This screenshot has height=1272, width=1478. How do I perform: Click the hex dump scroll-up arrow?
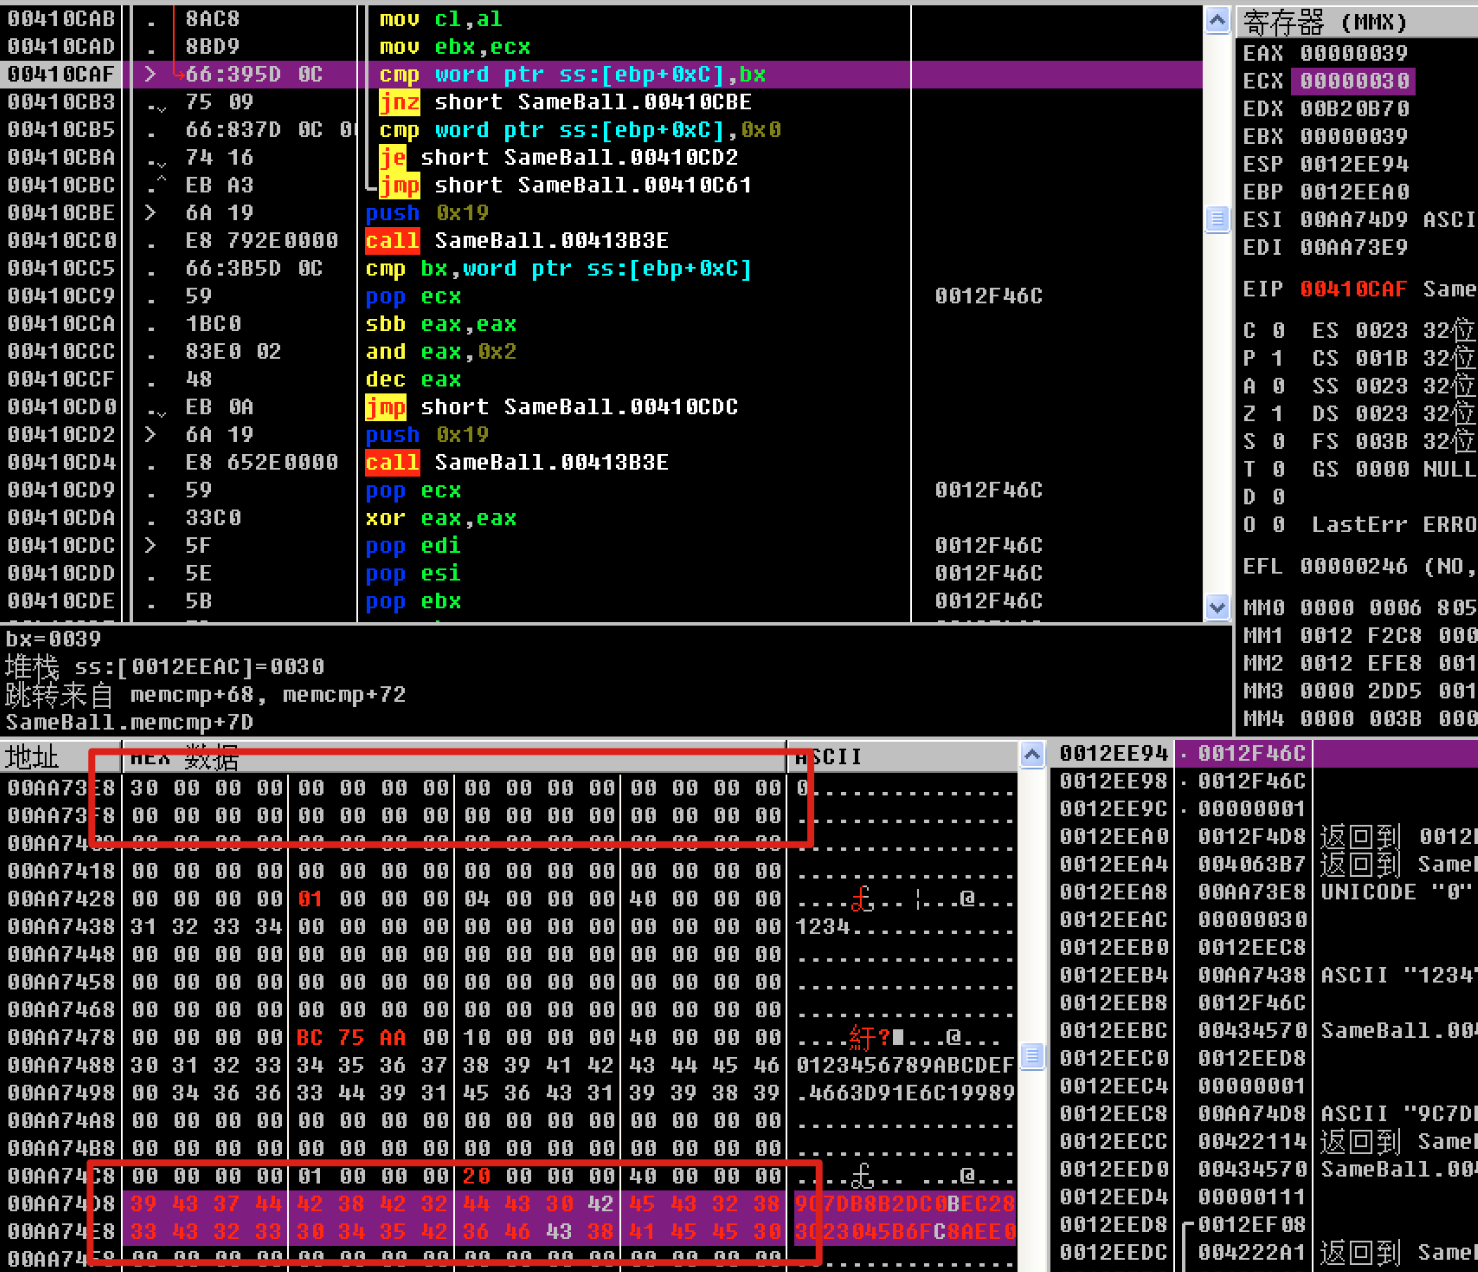(1032, 755)
